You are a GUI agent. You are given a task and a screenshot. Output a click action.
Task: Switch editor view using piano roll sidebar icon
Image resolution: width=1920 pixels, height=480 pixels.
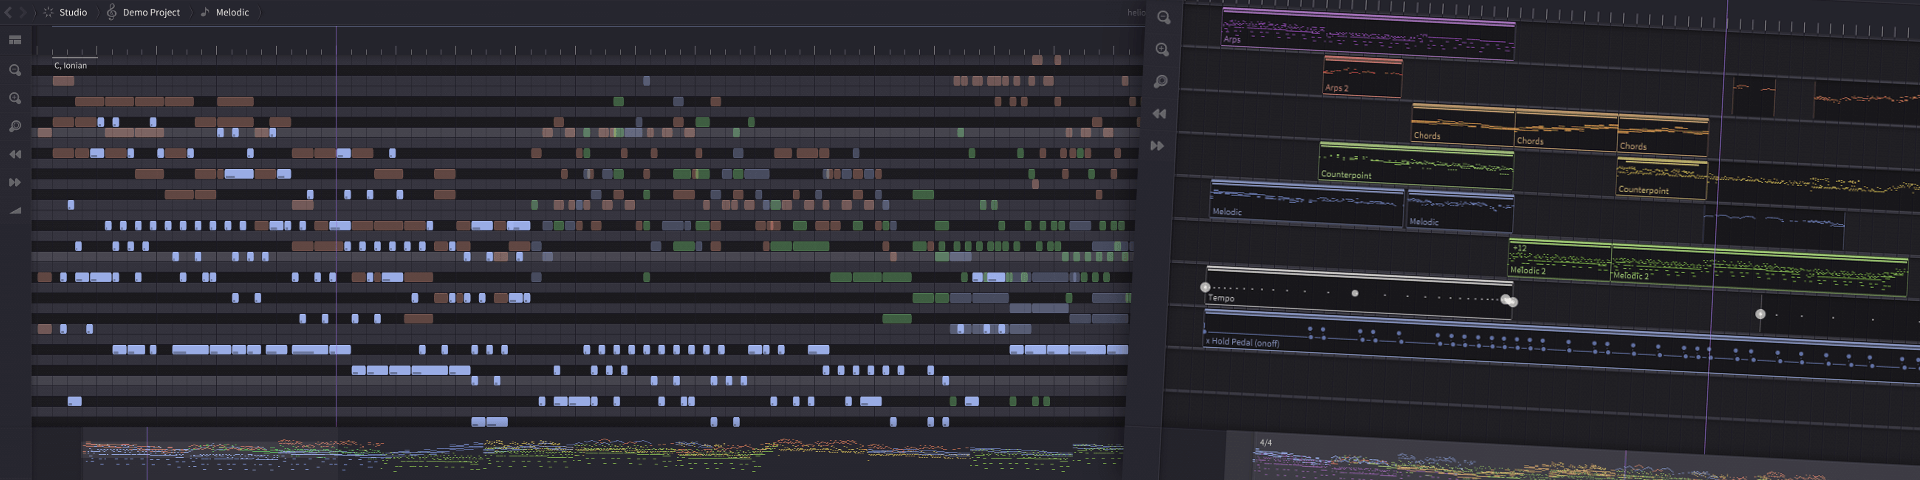coord(15,40)
